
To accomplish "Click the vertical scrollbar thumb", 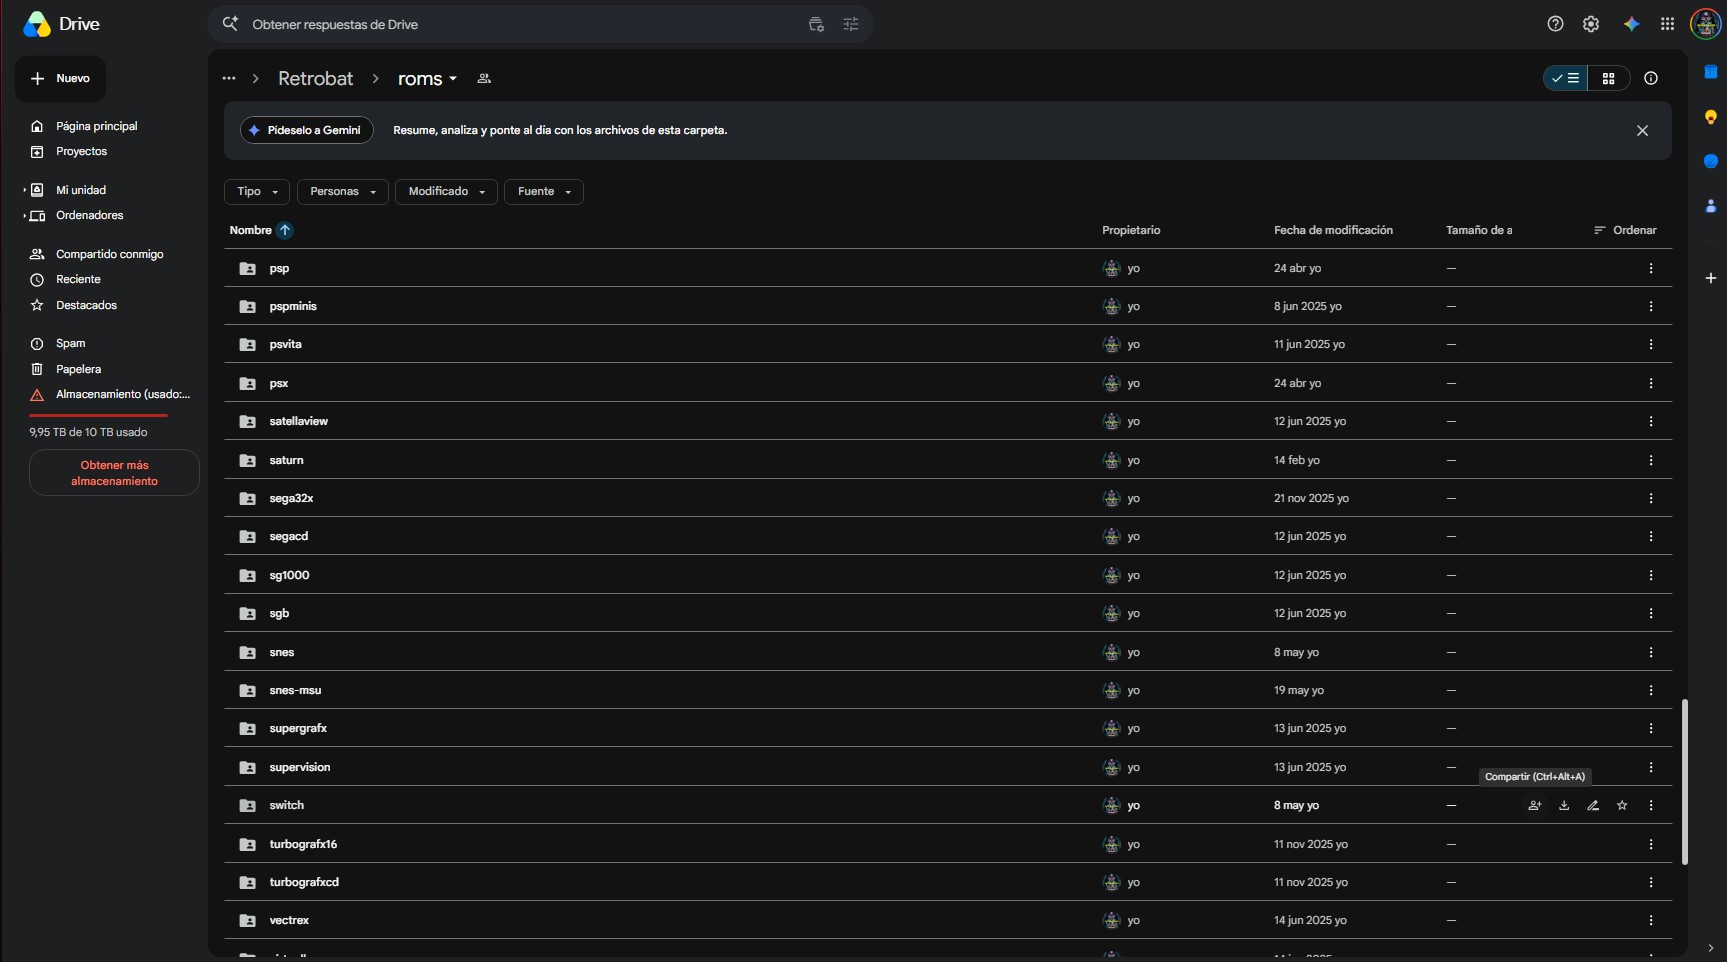I will pyautogui.click(x=1685, y=781).
